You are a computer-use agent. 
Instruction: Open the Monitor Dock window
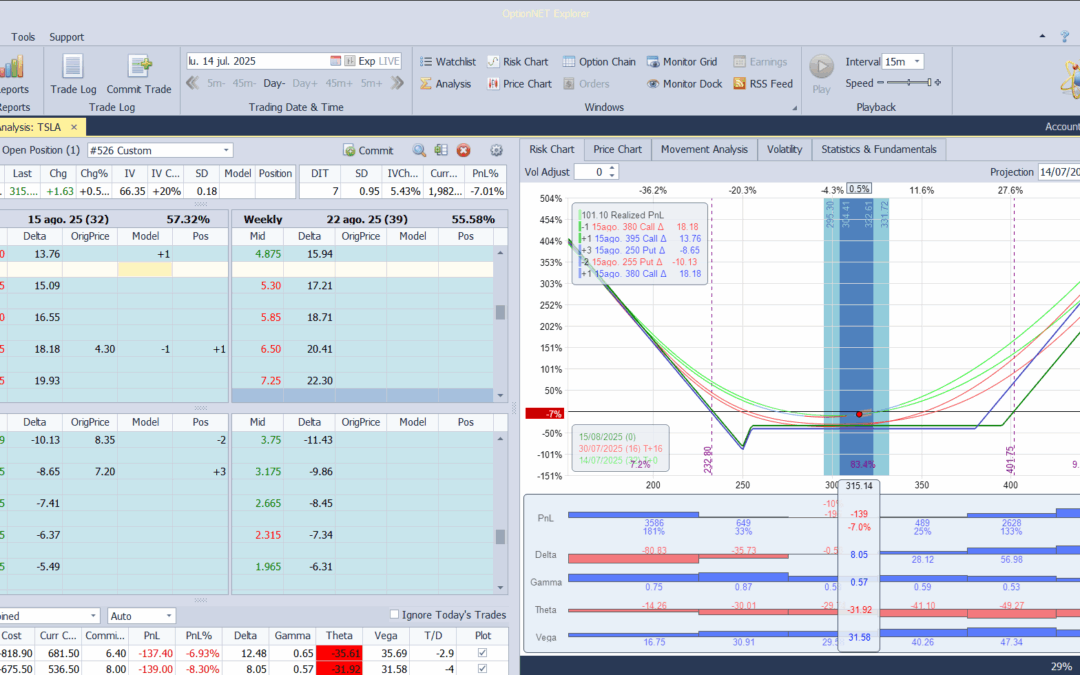pos(685,83)
